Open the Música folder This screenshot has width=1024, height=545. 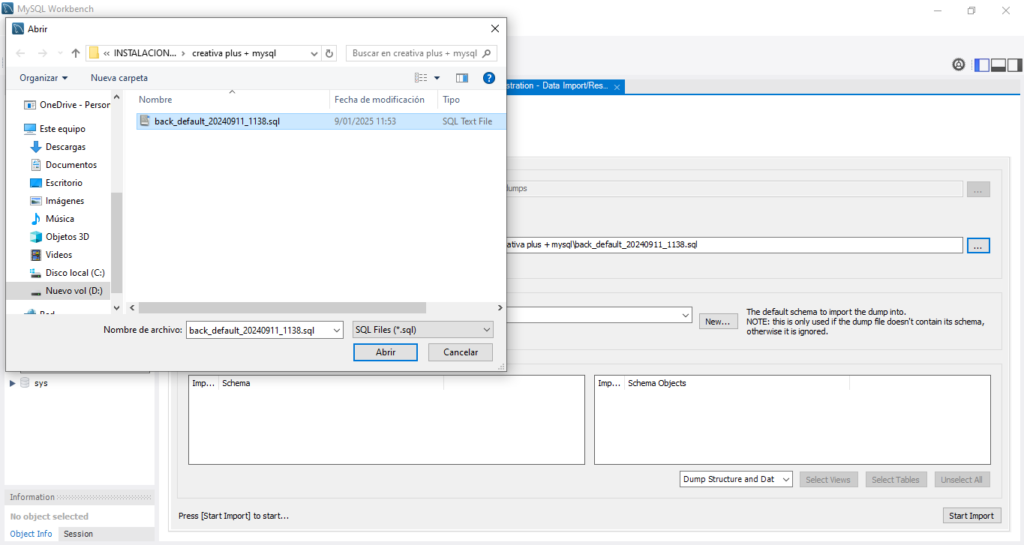pyautogui.click(x=52, y=219)
